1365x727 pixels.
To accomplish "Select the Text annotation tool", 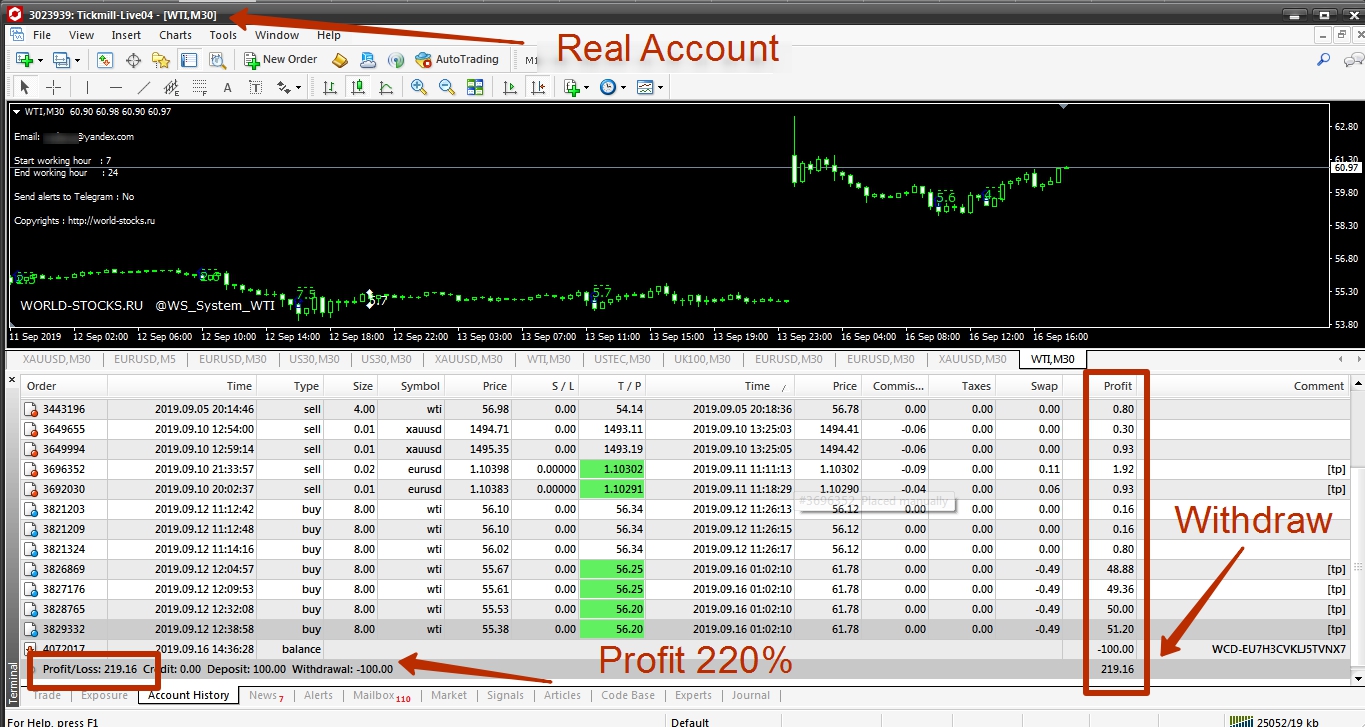I will click(x=227, y=87).
